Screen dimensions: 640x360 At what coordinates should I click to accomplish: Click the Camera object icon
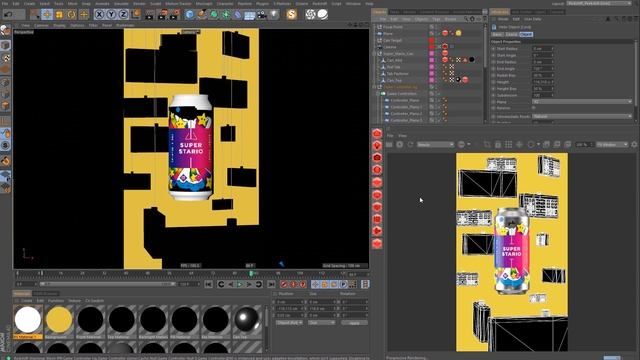pos(262,15)
